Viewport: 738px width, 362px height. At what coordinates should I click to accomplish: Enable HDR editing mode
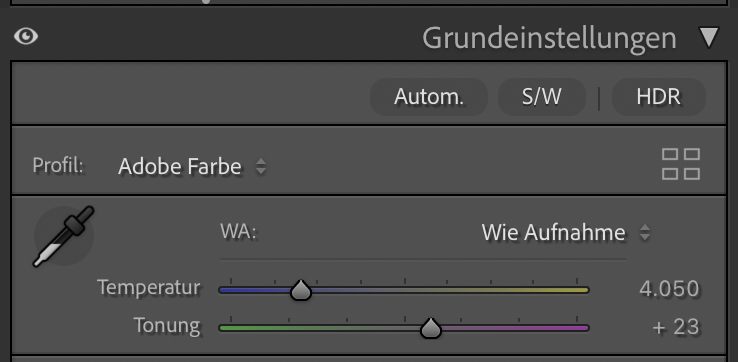[658, 97]
